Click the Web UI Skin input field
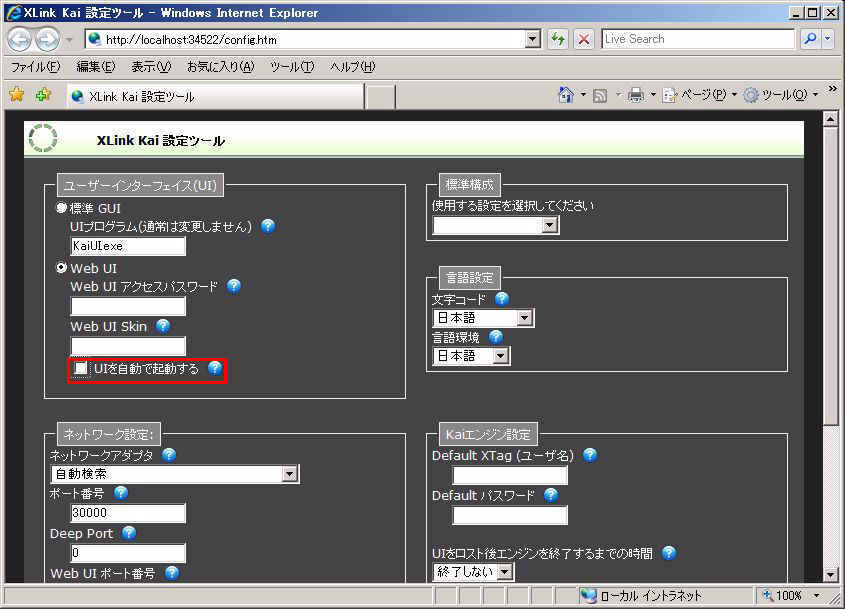Image resolution: width=845 pixels, height=609 pixels. click(x=128, y=346)
